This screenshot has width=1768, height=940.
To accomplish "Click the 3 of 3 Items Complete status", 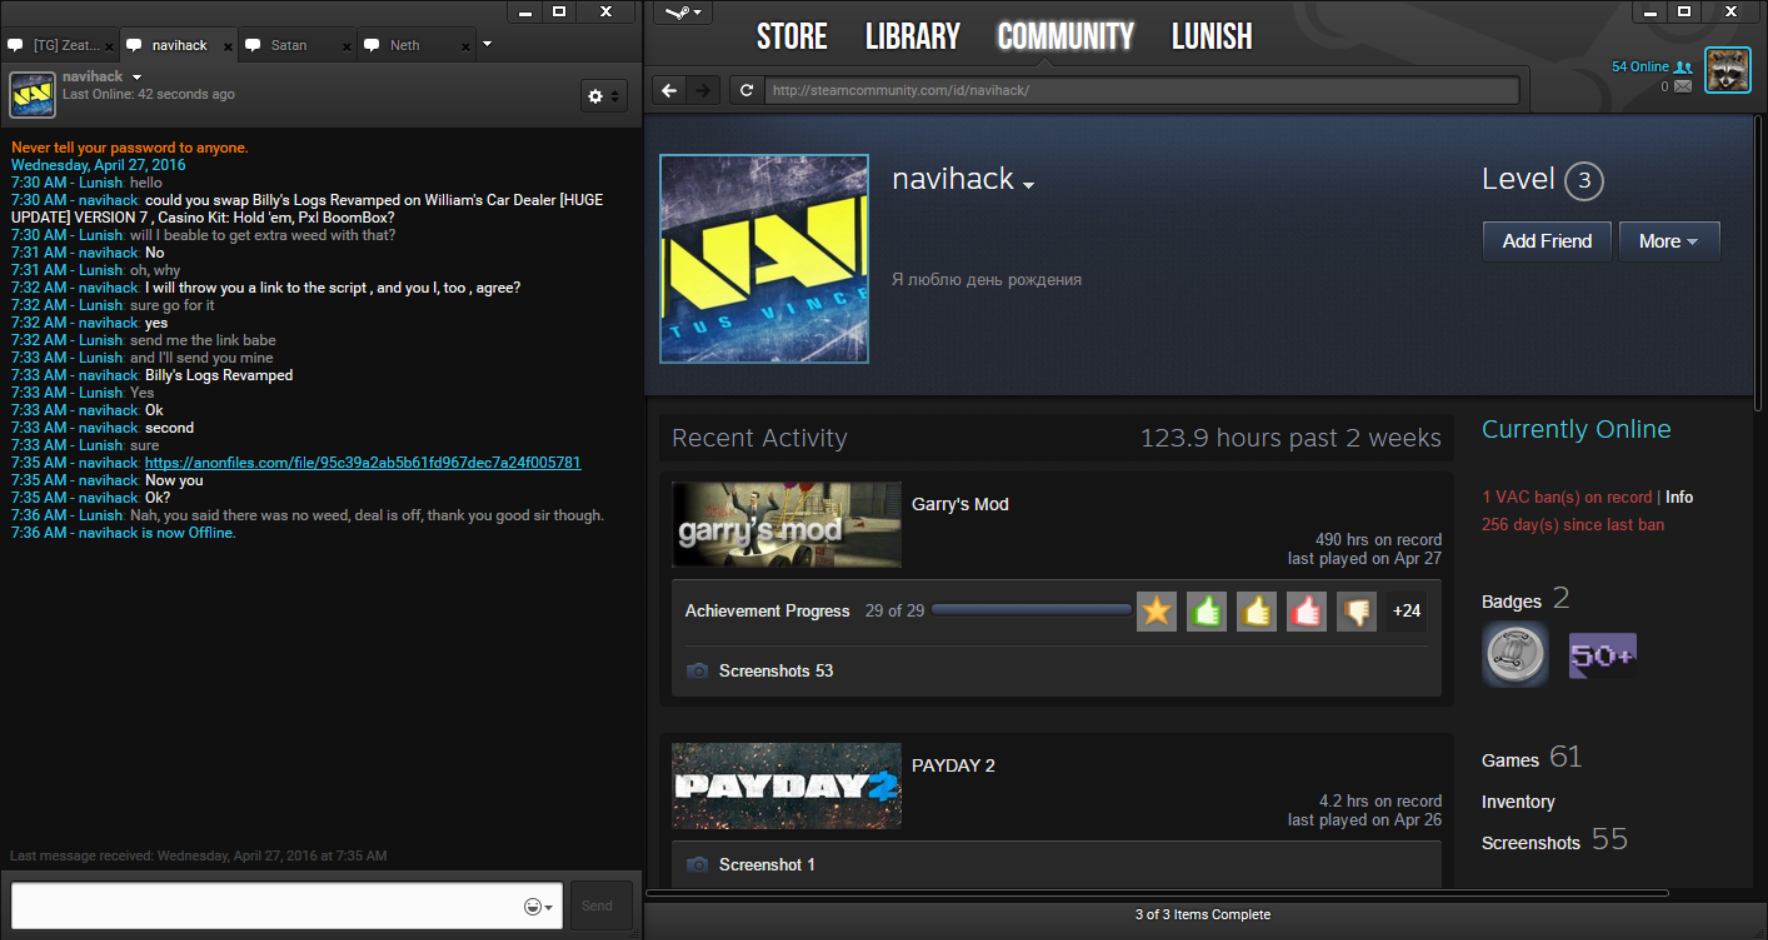I will pyautogui.click(x=1202, y=914).
